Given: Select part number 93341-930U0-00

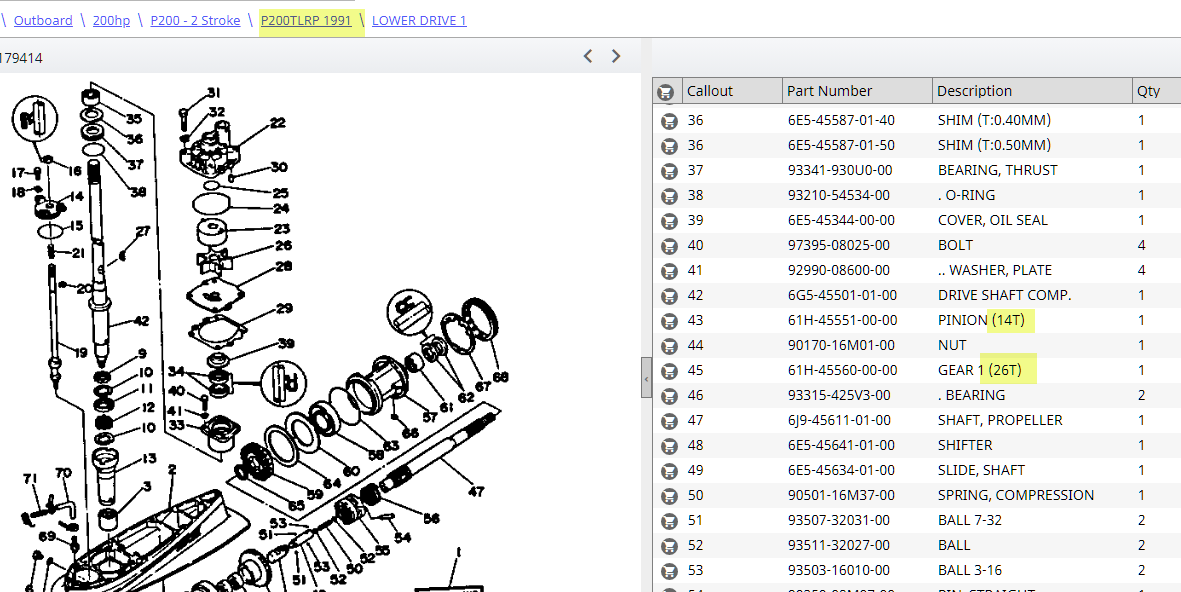Looking at the screenshot, I should 841,170.
